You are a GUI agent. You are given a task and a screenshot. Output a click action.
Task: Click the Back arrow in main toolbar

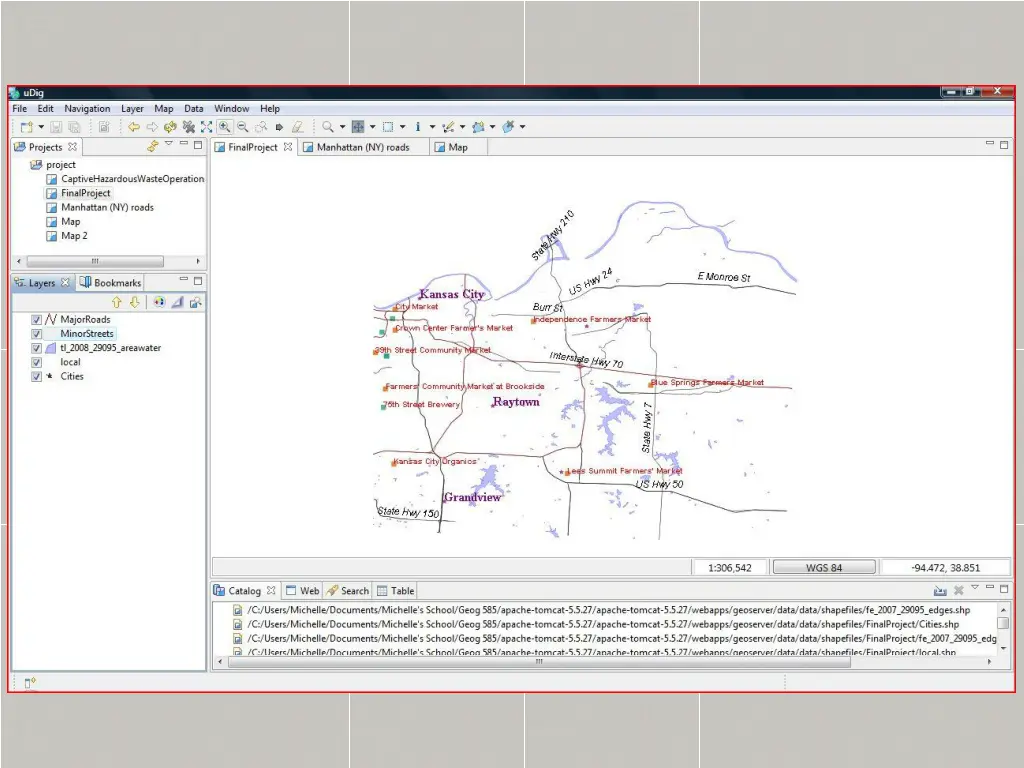pyautogui.click(x=134, y=127)
